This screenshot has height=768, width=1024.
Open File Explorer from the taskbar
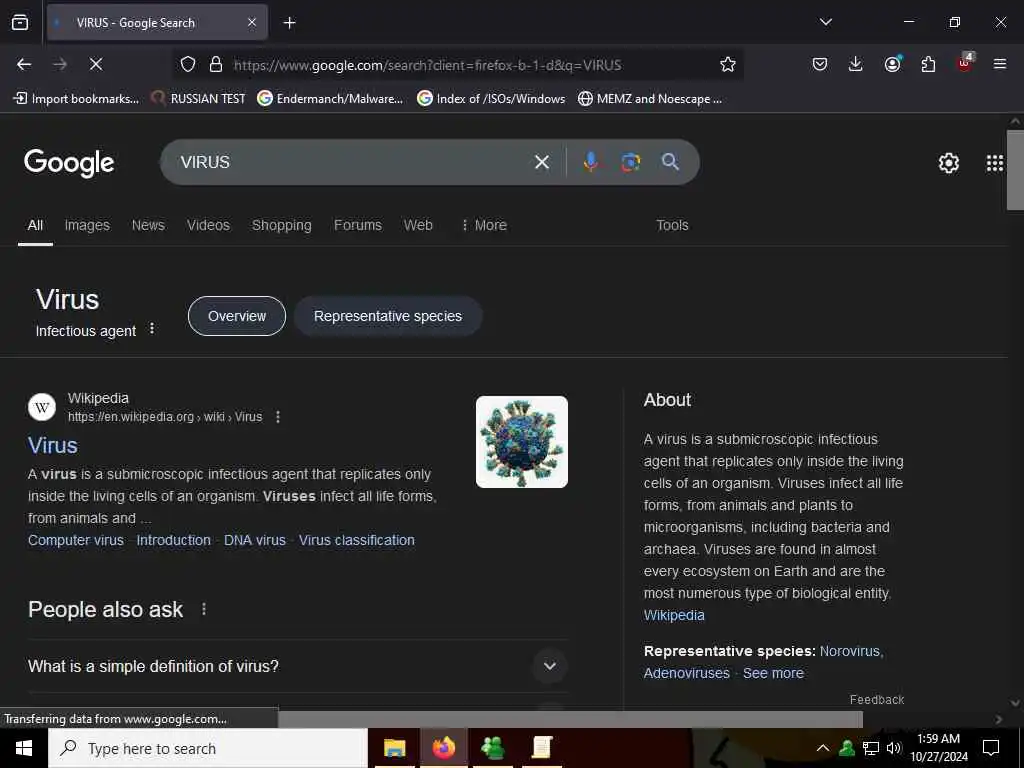tap(394, 748)
